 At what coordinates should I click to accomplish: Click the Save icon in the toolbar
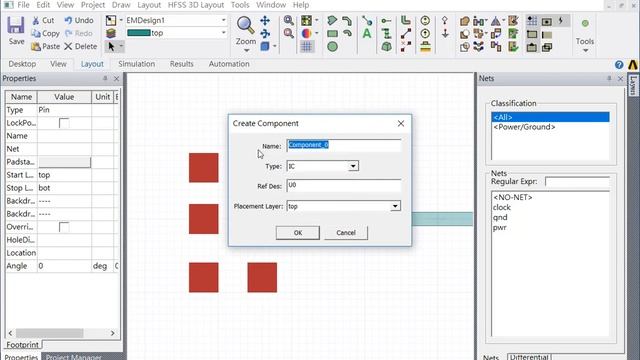pyautogui.click(x=16, y=26)
